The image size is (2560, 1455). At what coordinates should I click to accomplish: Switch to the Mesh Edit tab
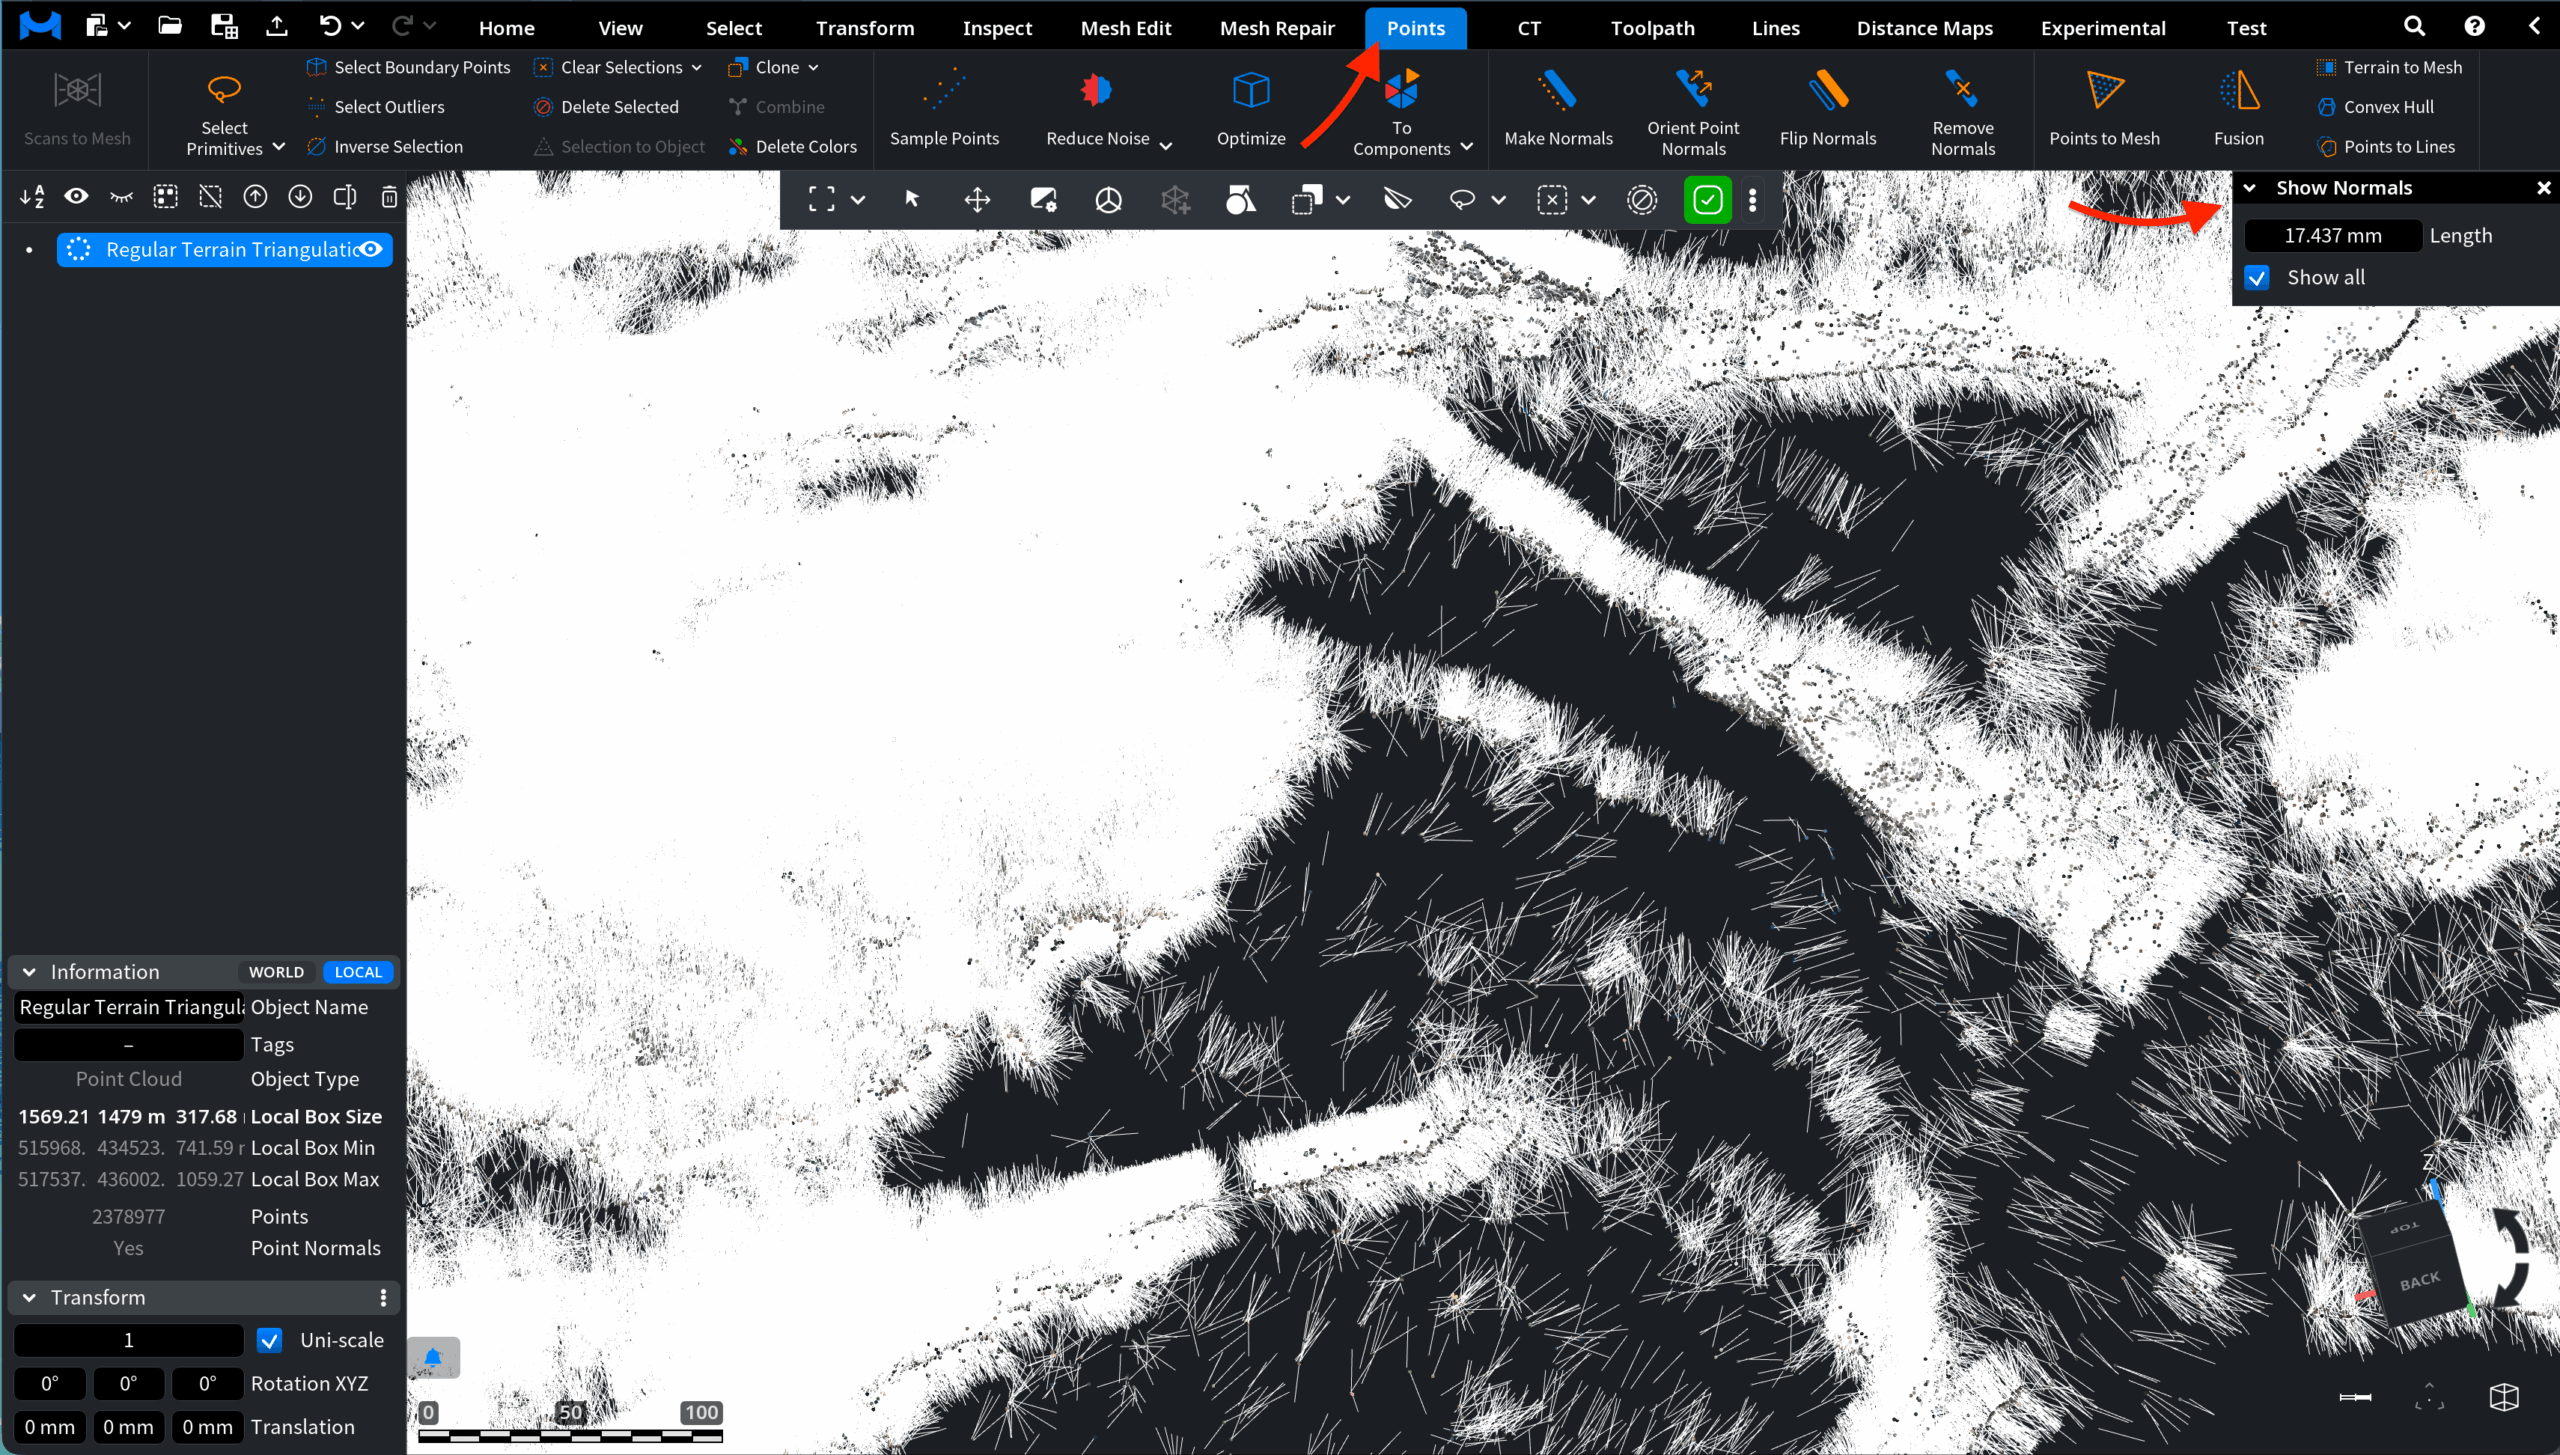coord(1125,28)
